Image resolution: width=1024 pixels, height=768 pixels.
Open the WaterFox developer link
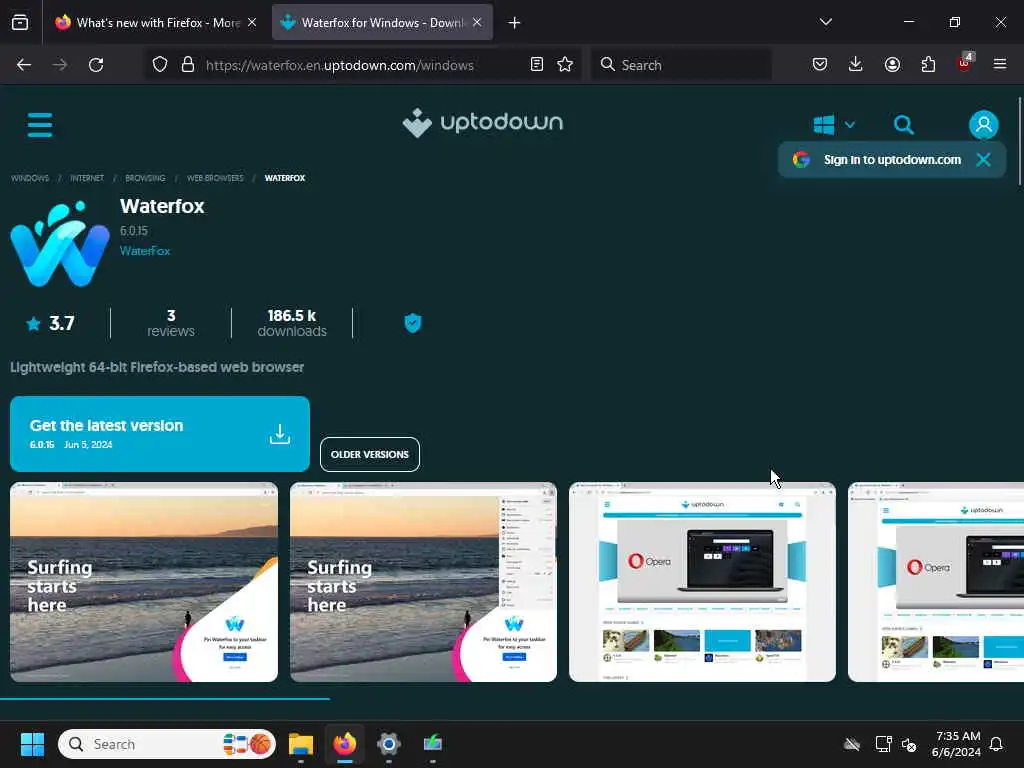(x=145, y=251)
